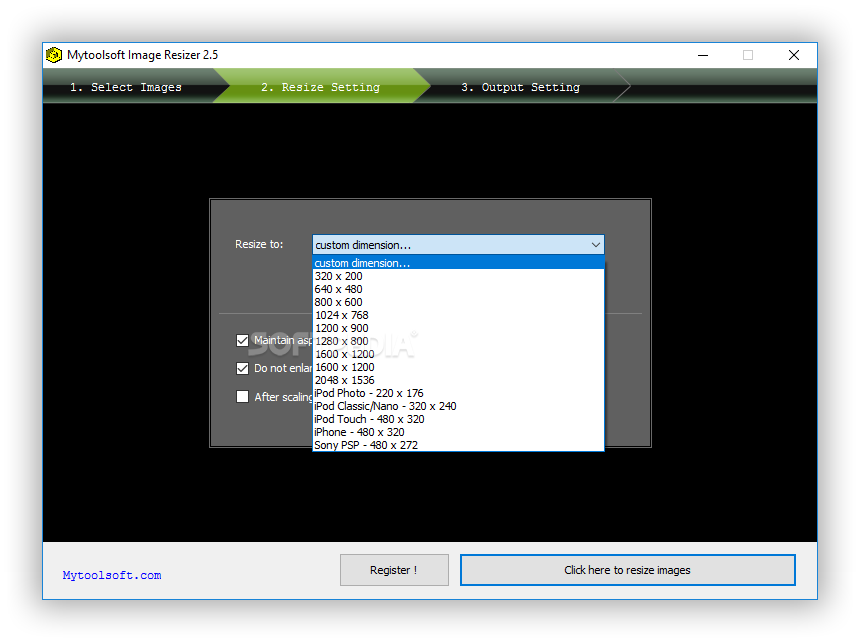This screenshot has height=642, width=860.
Task: Close the Mytoolsoft Image Resizer window
Action: 794,55
